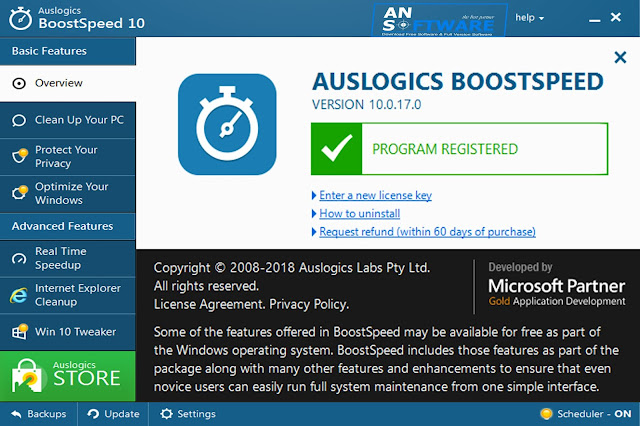Open the How to uninstall link
Image resolution: width=640 pixels, height=426 pixels.
pos(360,213)
